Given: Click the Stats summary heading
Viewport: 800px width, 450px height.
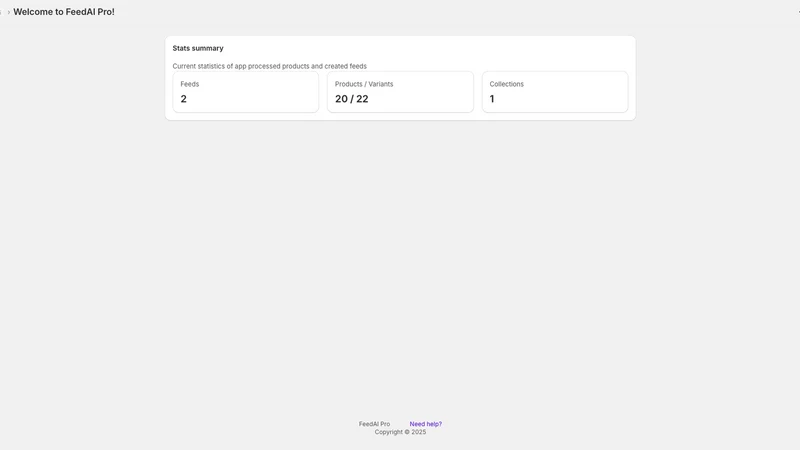Looking at the screenshot, I should (x=198, y=48).
